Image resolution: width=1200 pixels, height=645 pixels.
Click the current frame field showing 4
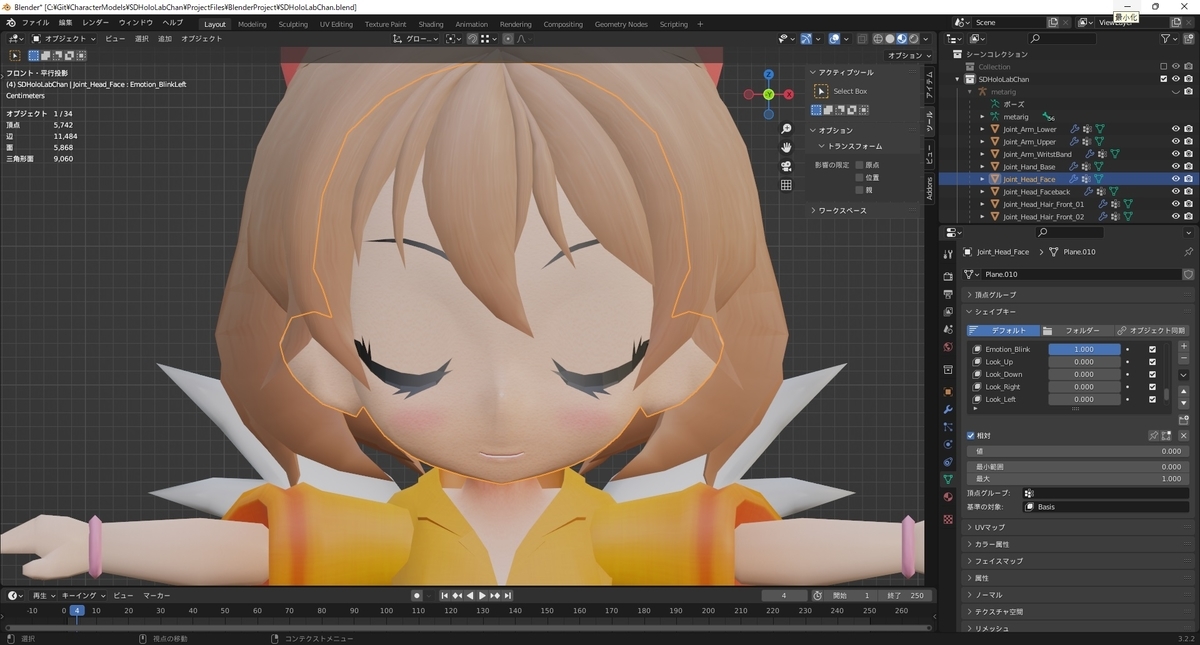[784, 595]
